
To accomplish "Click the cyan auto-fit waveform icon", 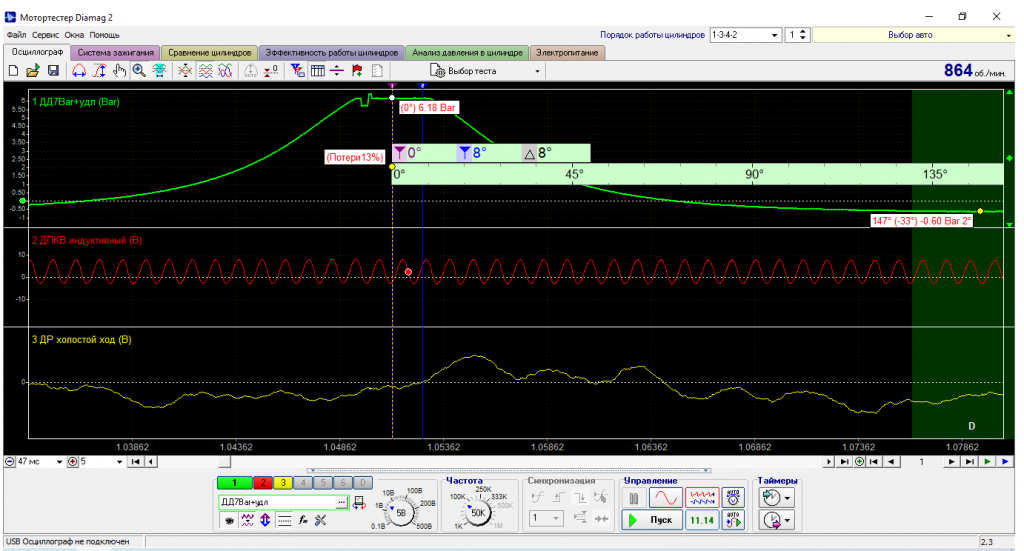I will pyautogui.click(x=159, y=71).
